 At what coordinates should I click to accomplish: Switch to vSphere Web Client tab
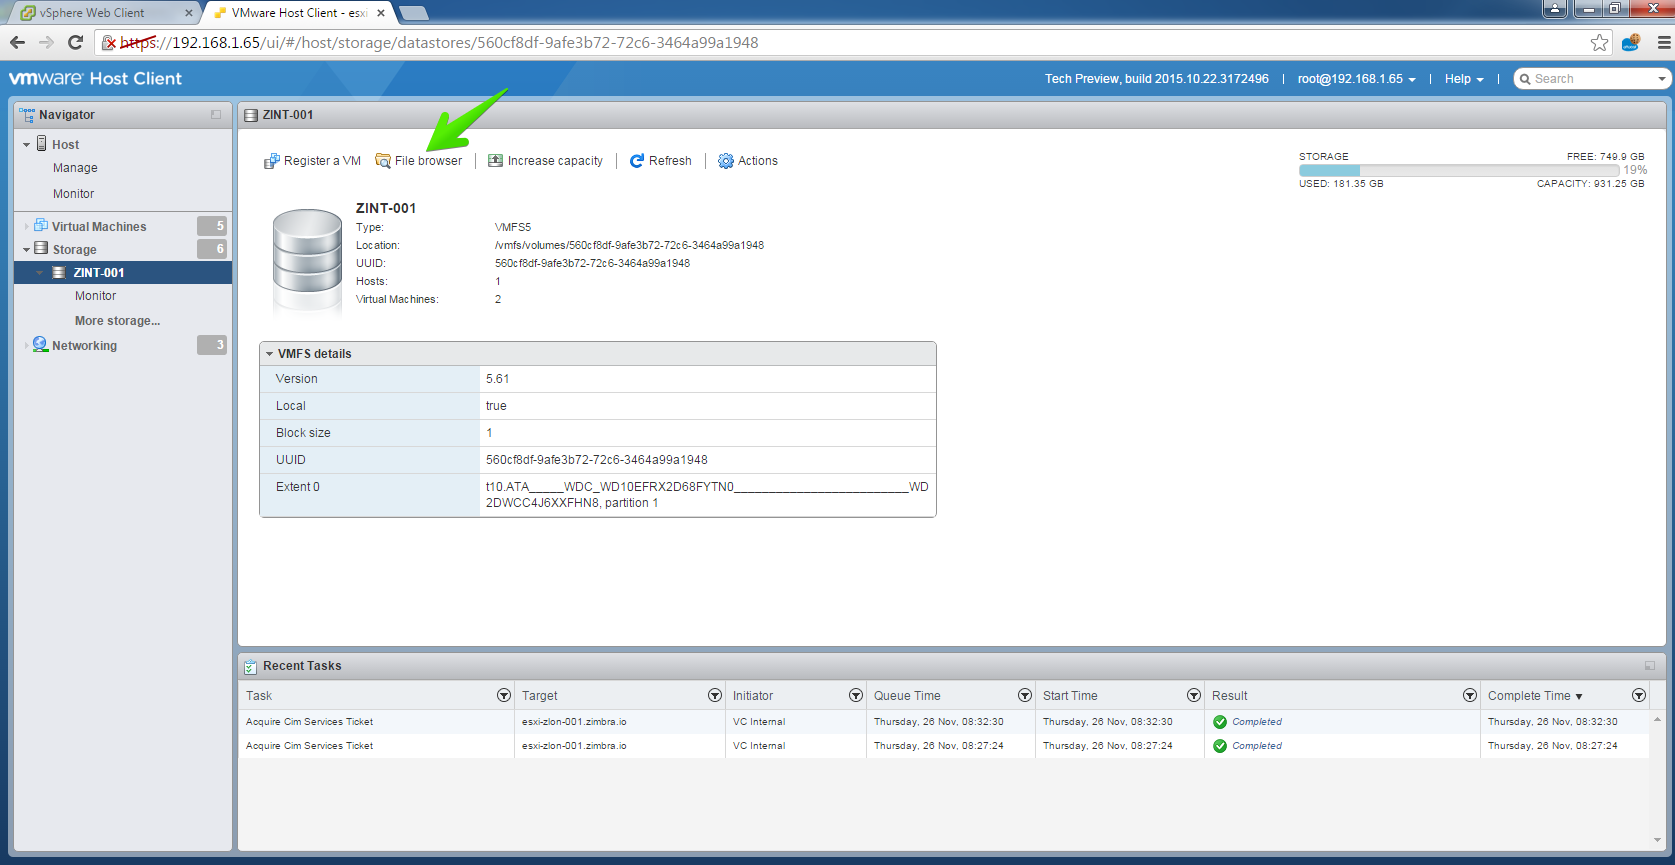click(x=103, y=13)
